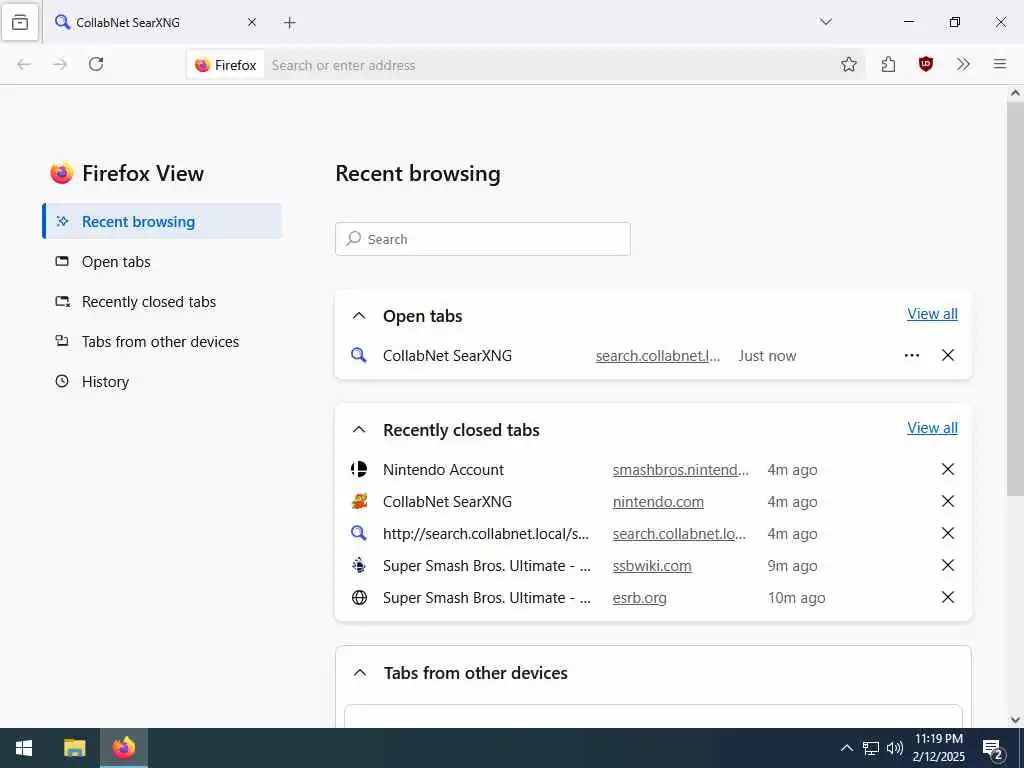Open the network status tray icon
This screenshot has height=768, width=1024.
point(871,748)
